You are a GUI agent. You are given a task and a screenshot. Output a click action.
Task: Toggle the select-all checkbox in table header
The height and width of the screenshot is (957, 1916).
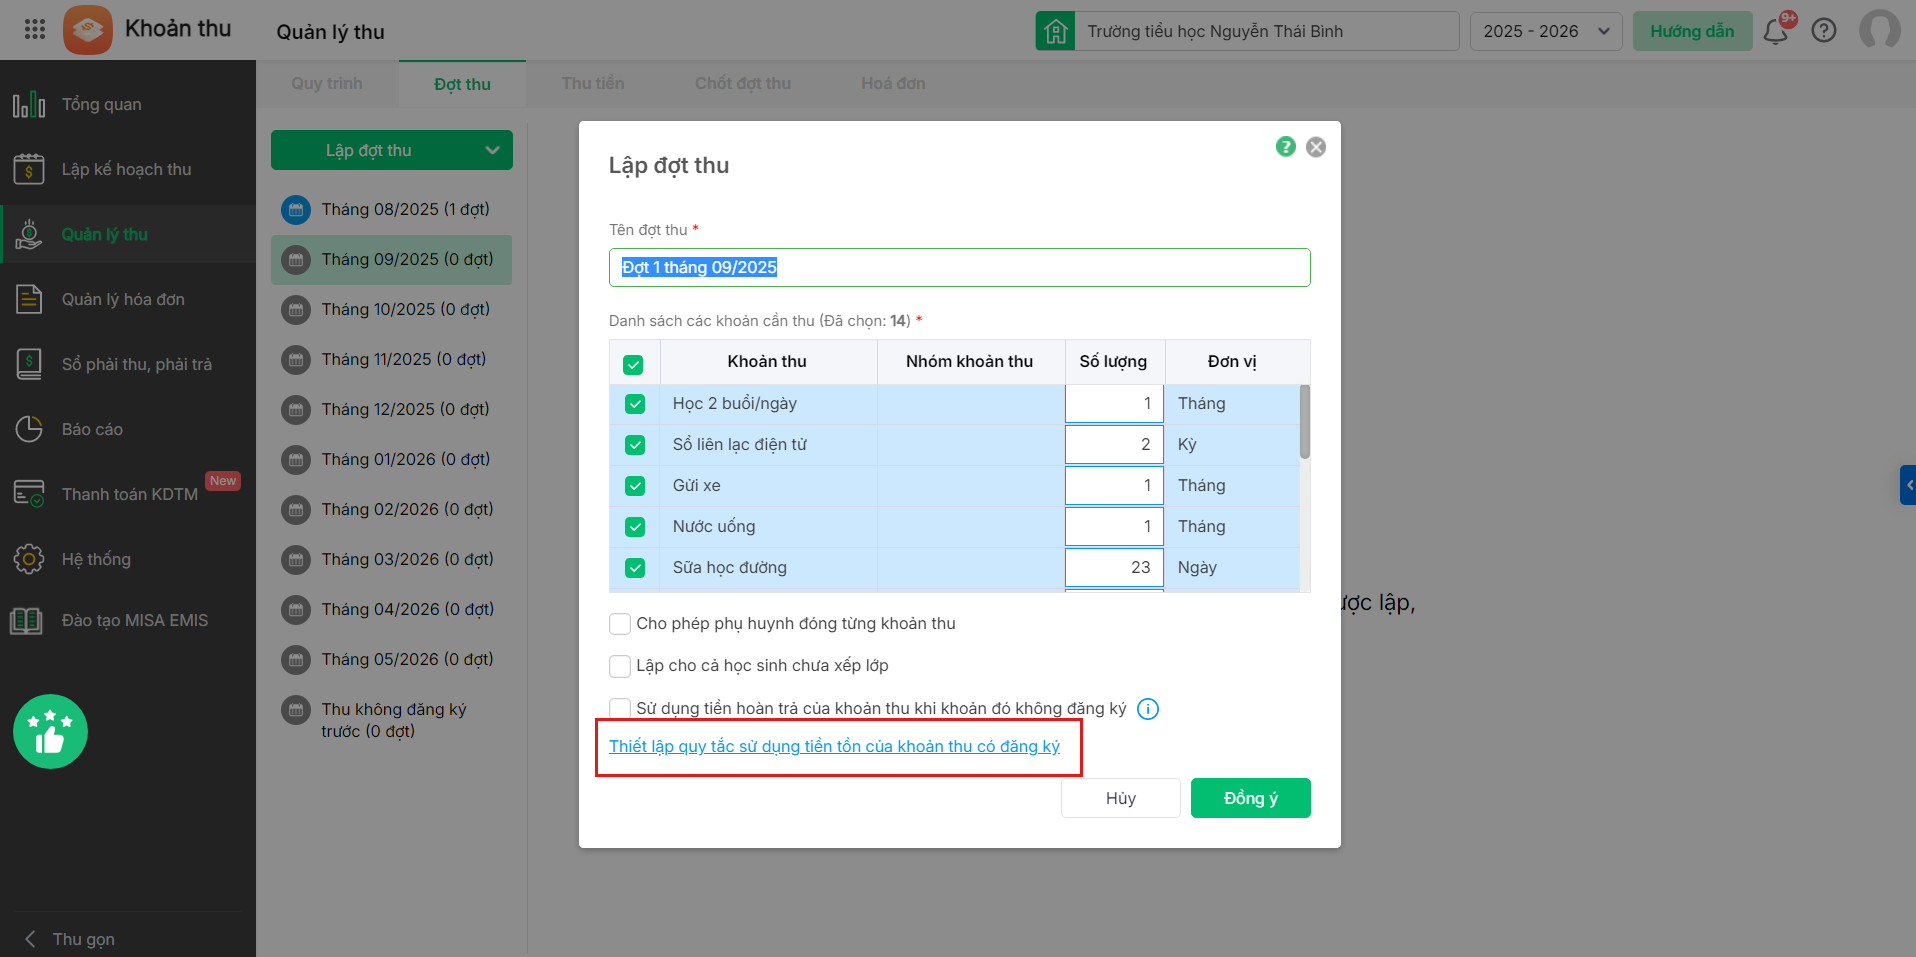coord(633,365)
